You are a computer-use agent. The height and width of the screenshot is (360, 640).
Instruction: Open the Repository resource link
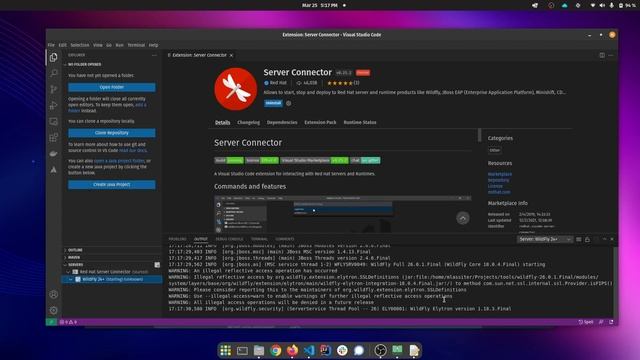(498, 180)
